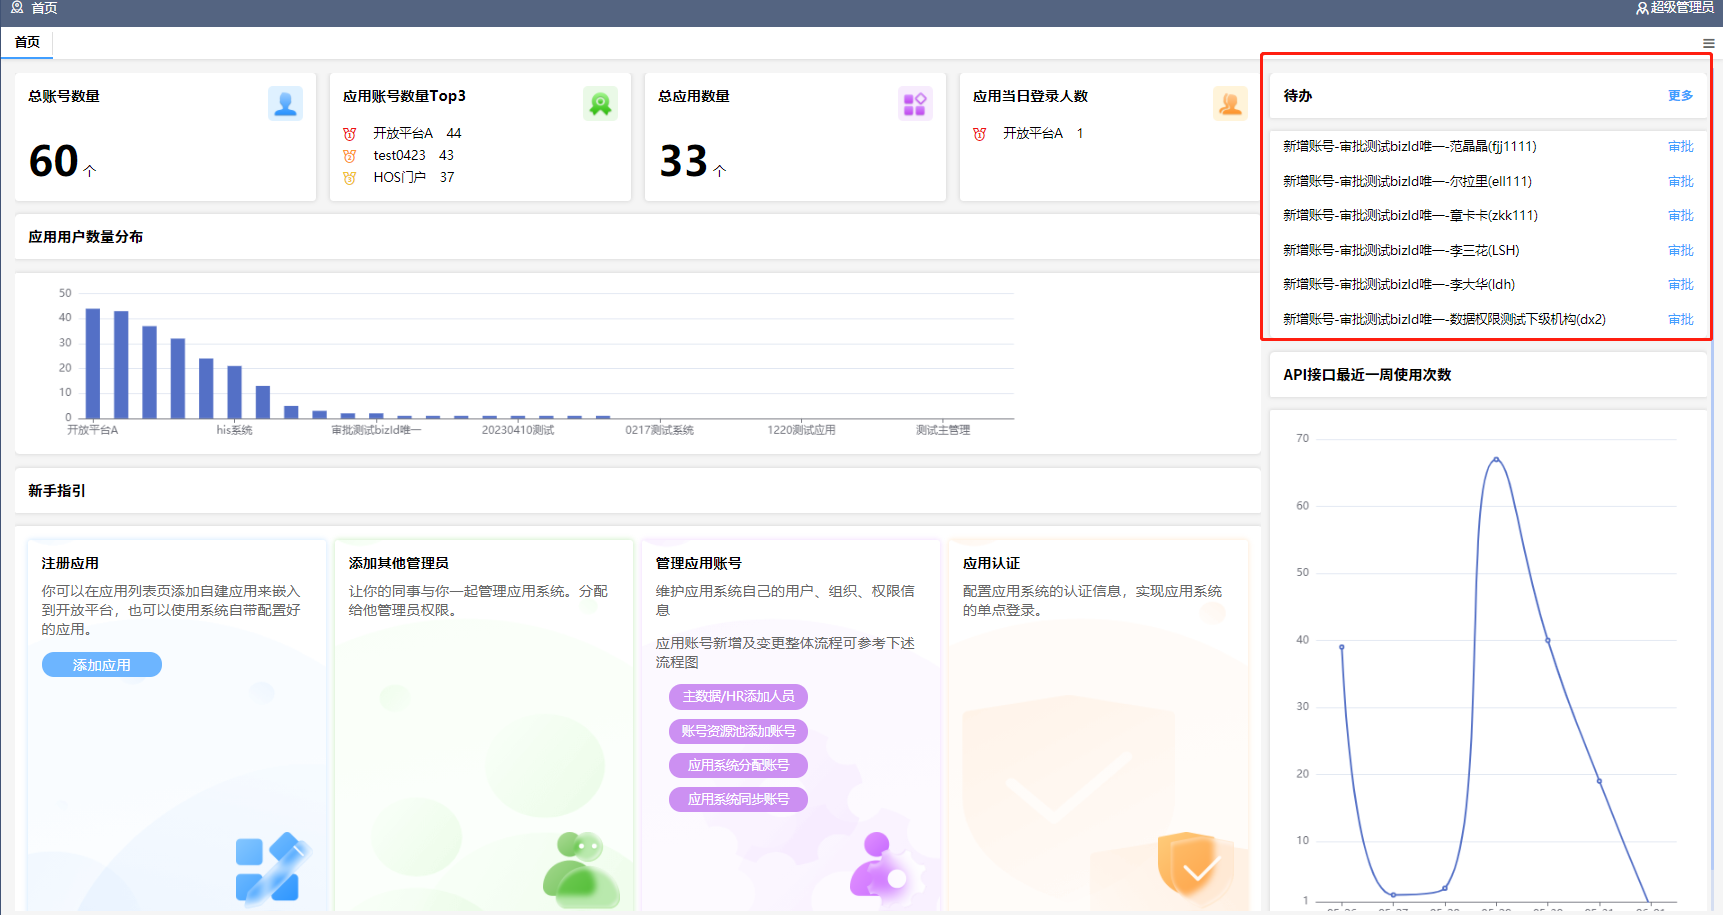Select the 首页 tab

[27, 42]
